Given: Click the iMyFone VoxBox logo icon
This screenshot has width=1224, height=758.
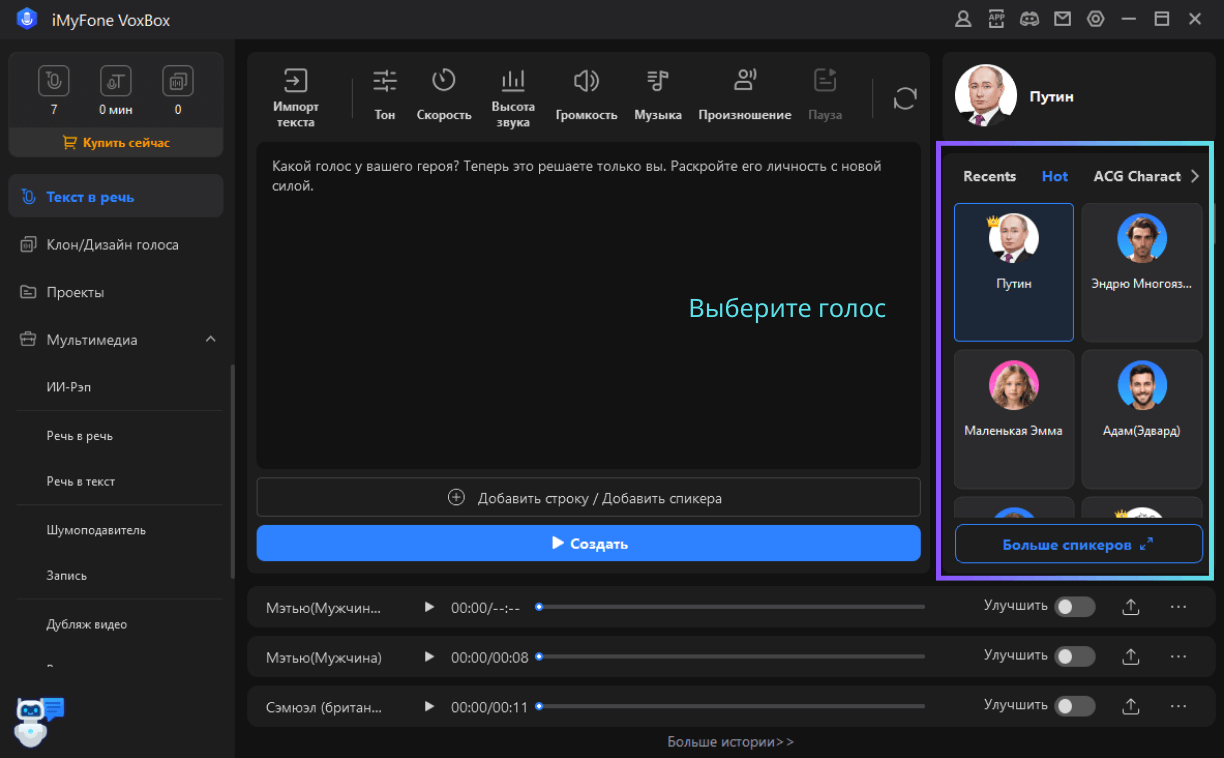Looking at the screenshot, I should point(27,20).
